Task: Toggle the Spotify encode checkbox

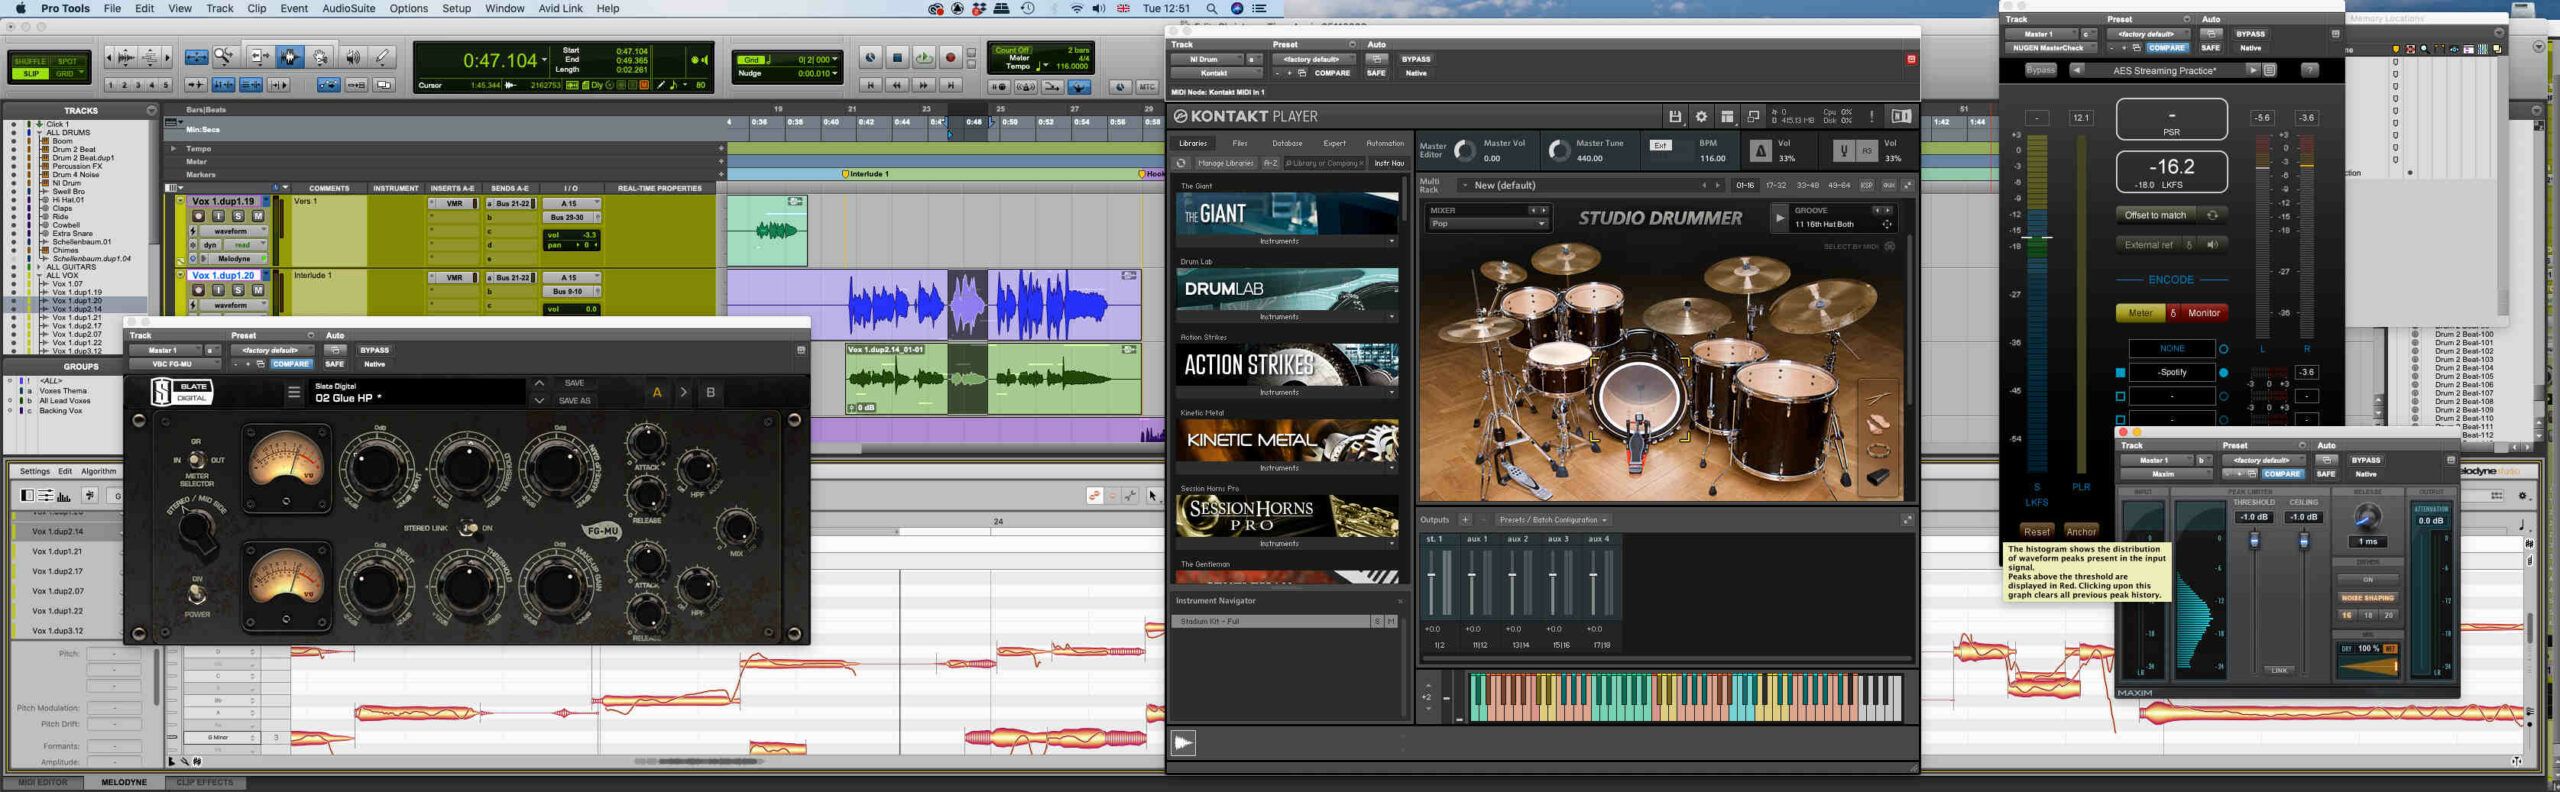Action: pyautogui.click(x=2120, y=372)
